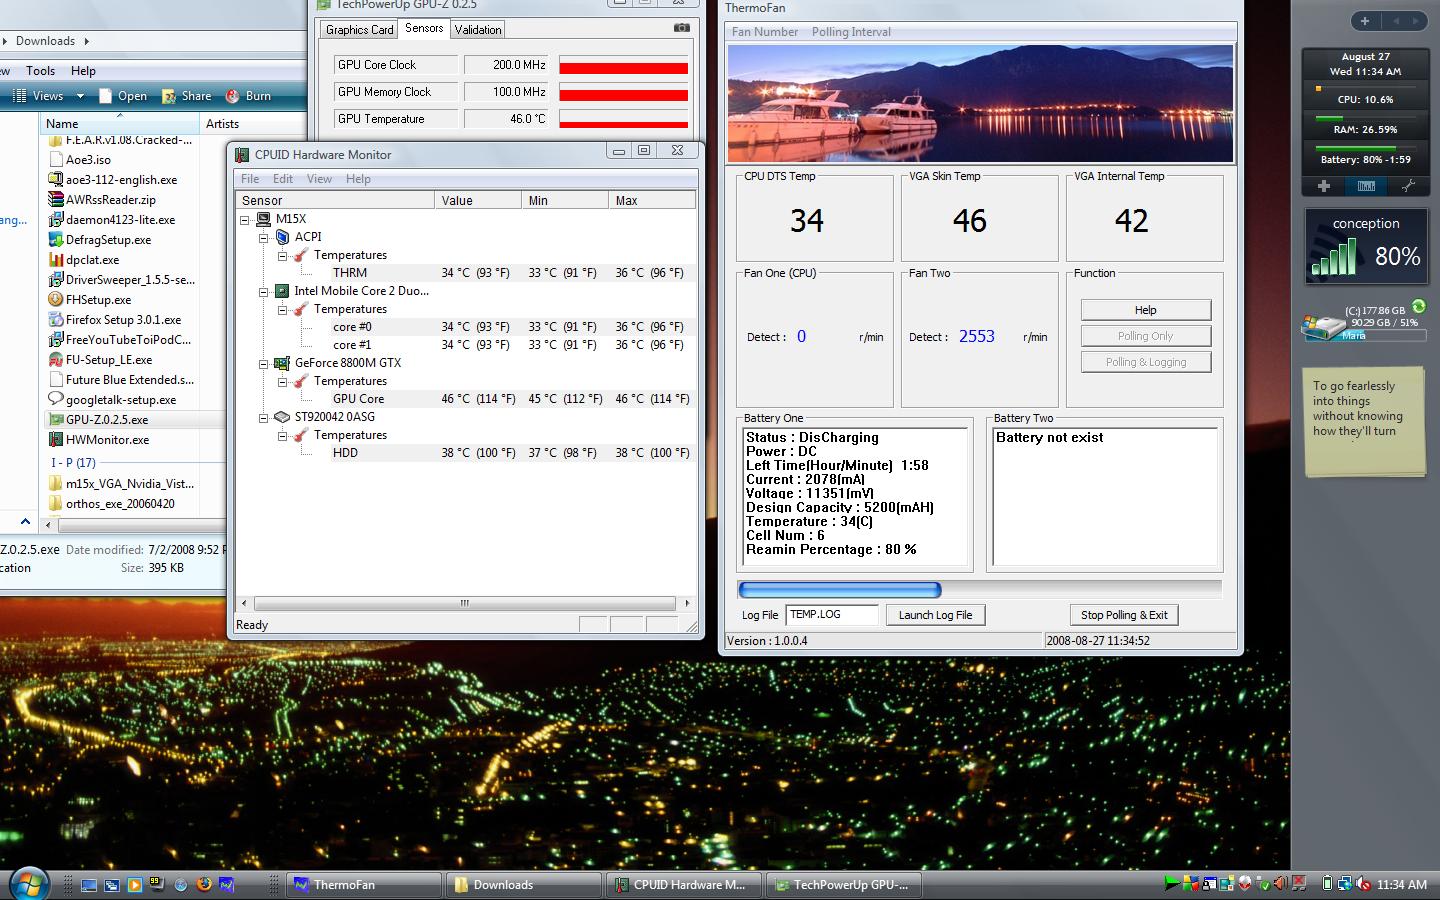Screen dimensions: 1440x900
Task: Click Downloads in Explorer address bar
Action: click(45, 41)
